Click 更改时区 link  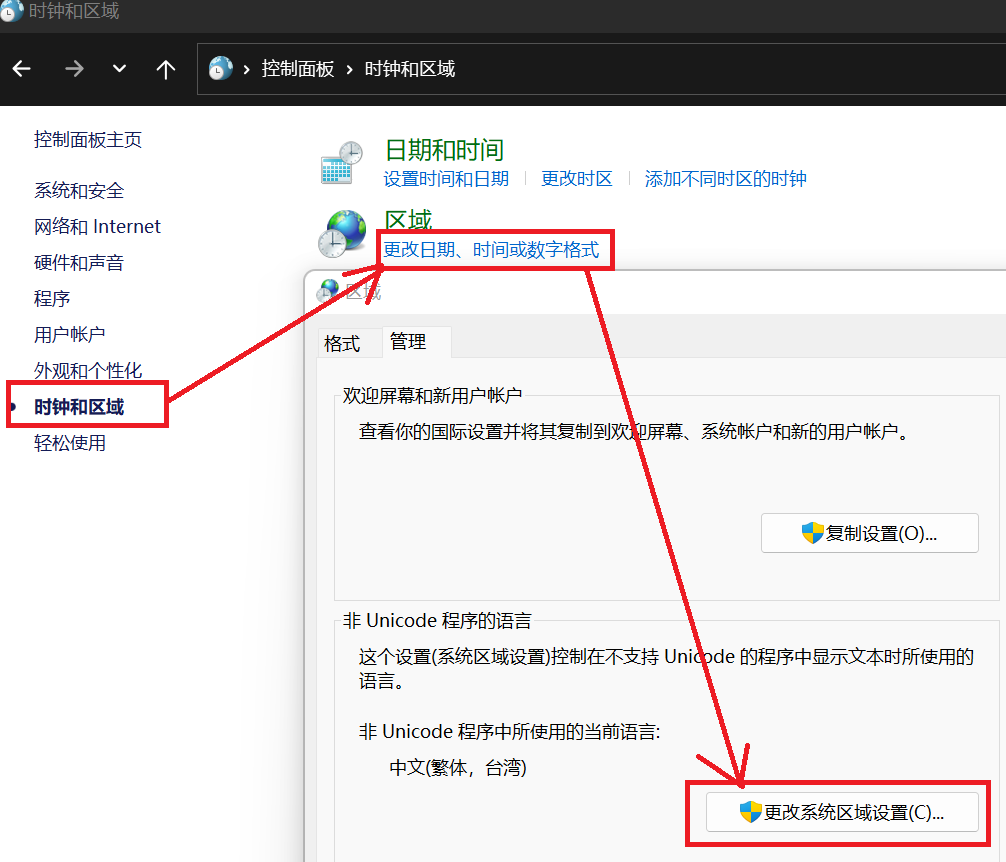[577, 178]
